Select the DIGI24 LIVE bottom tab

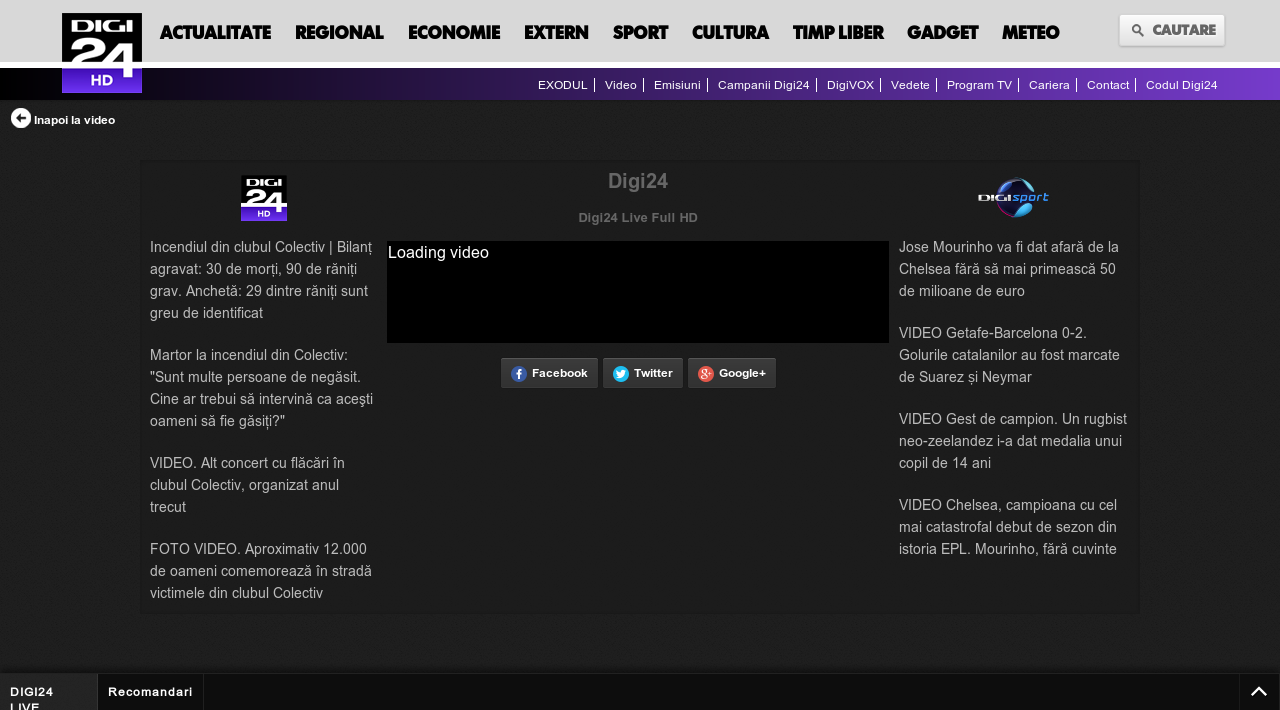pos(48,692)
